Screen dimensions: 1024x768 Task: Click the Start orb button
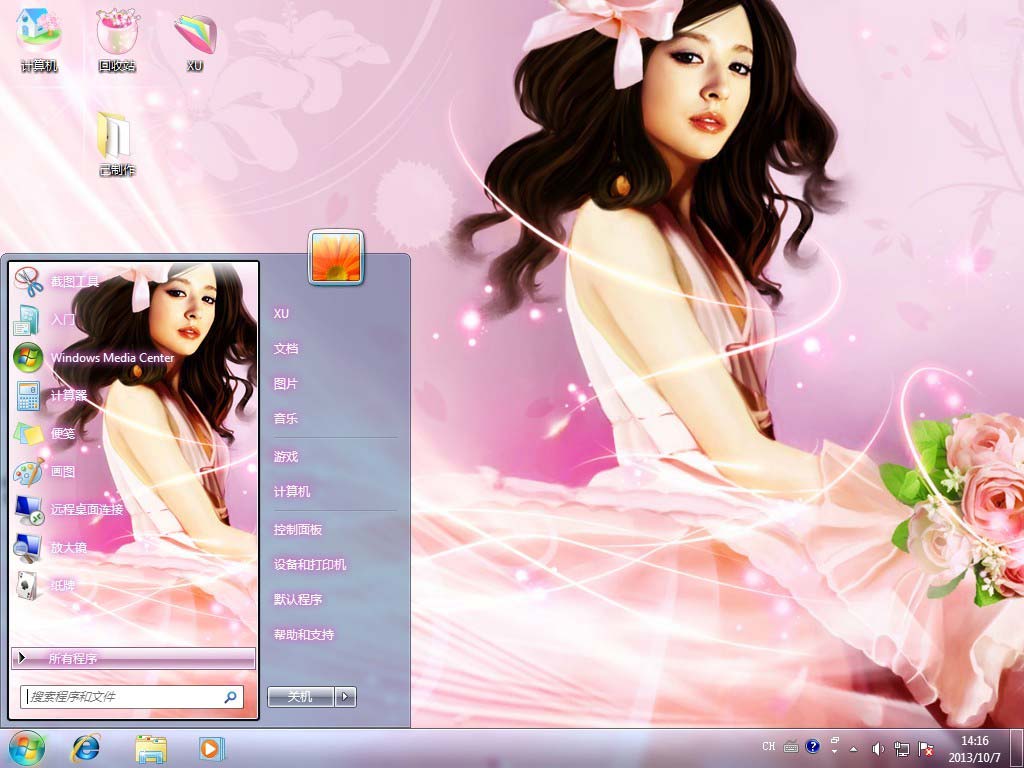click(27, 747)
